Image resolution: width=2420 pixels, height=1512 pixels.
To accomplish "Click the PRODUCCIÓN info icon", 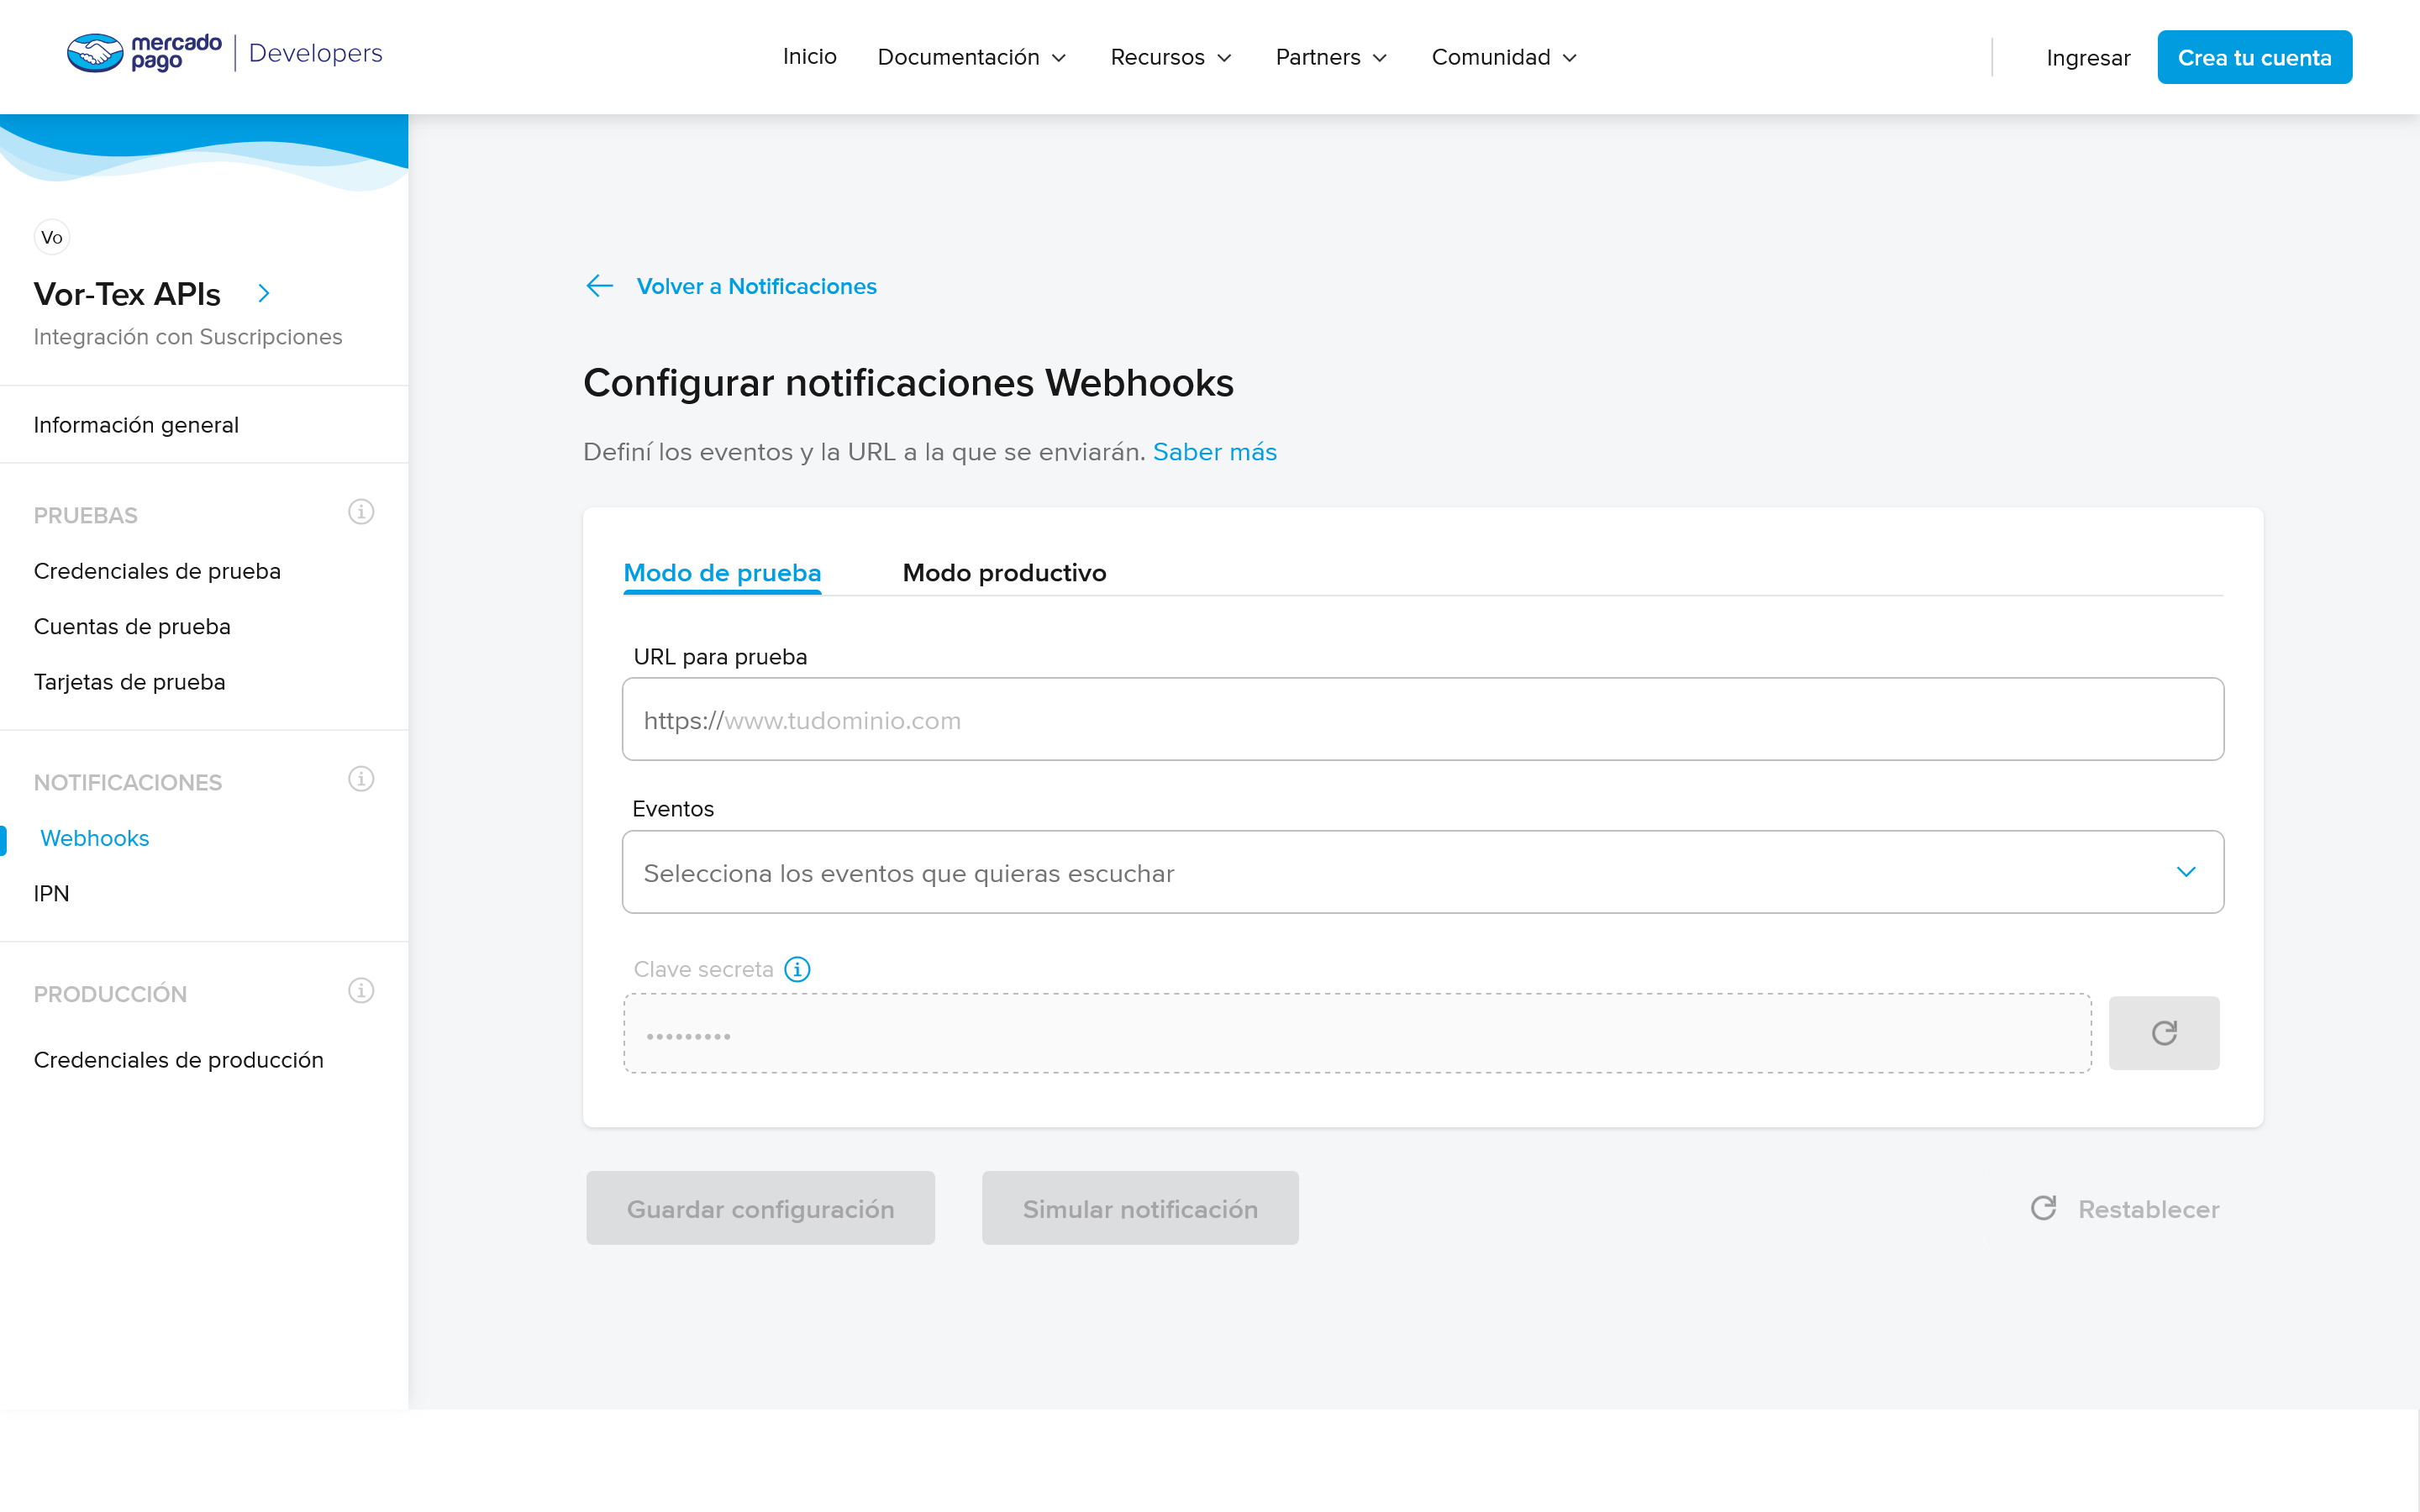I will (x=361, y=990).
